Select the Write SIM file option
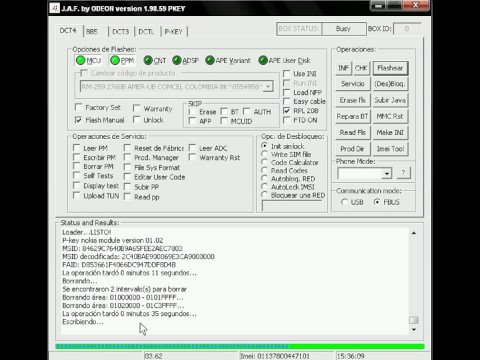480x360 pixels. click(265, 154)
